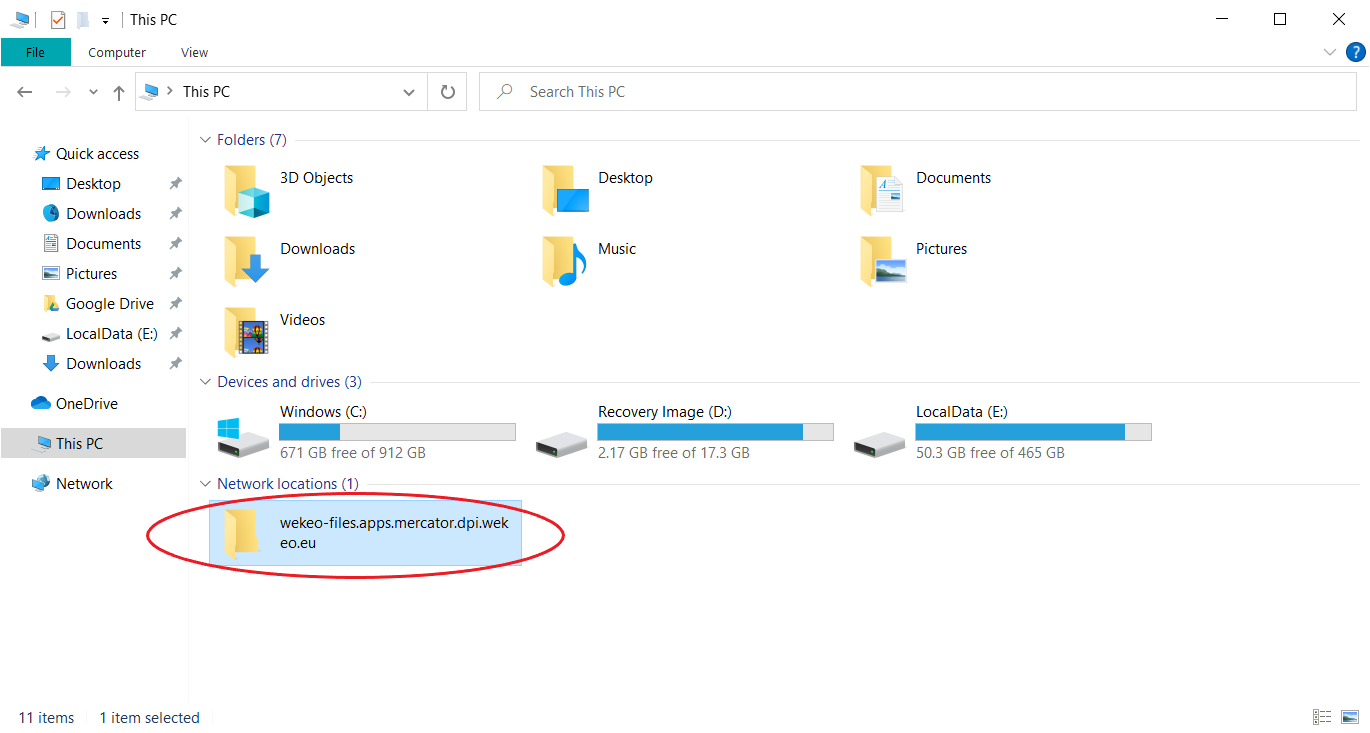The width and height of the screenshot is (1370, 733).
Task: Open the address bar history dropdown
Action: [x=409, y=92]
